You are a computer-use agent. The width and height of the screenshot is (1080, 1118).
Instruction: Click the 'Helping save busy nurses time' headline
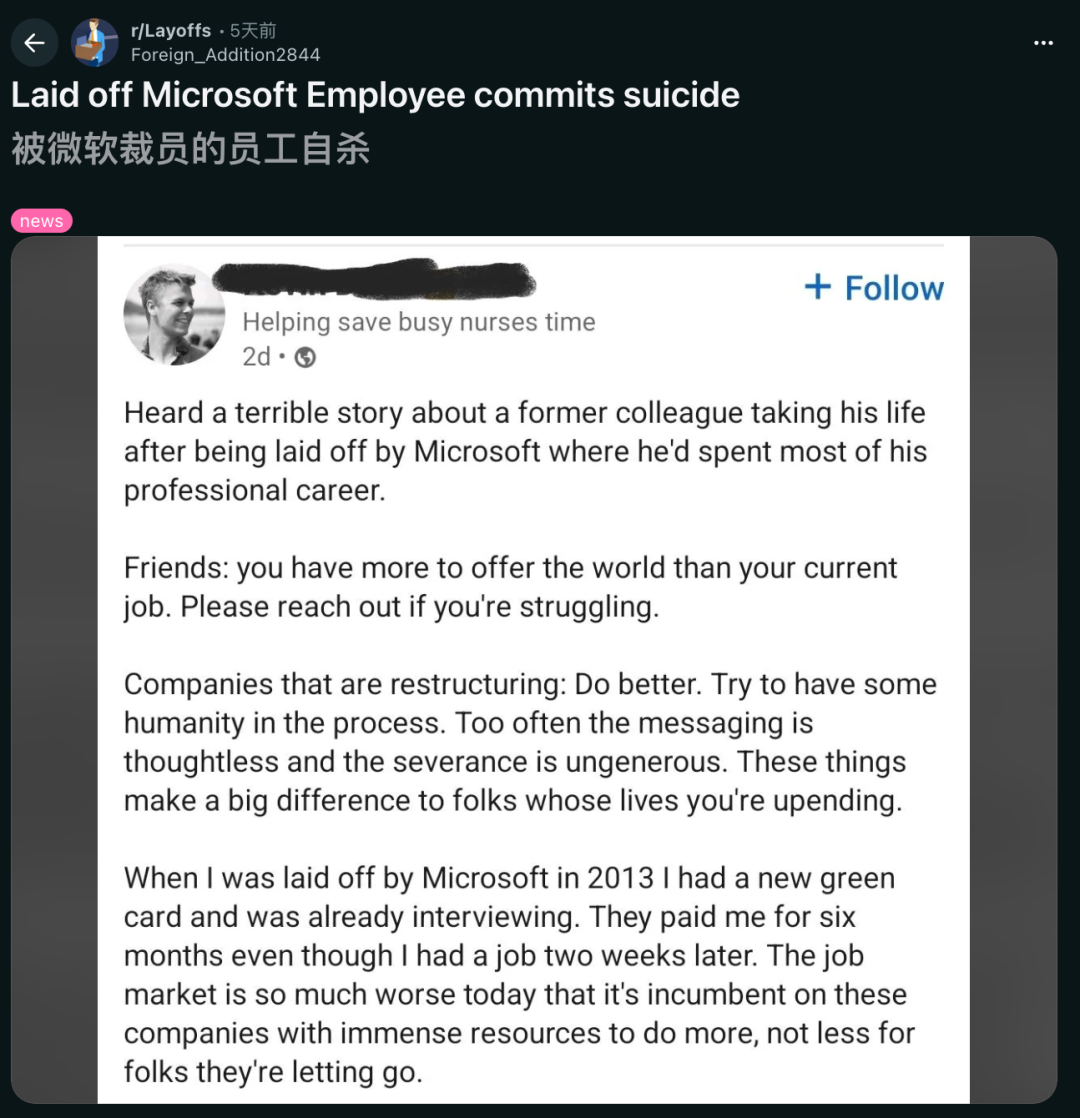[x=418, y=322]
